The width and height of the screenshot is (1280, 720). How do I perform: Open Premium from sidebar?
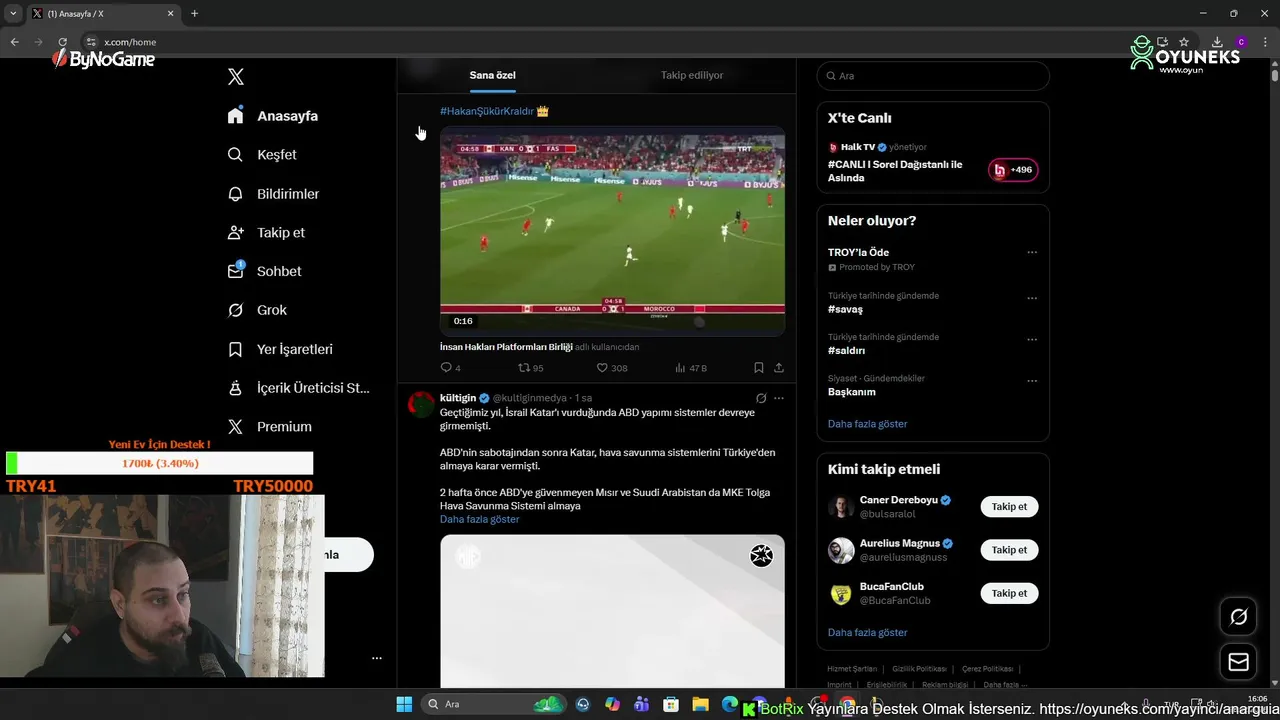click(269, 426)
